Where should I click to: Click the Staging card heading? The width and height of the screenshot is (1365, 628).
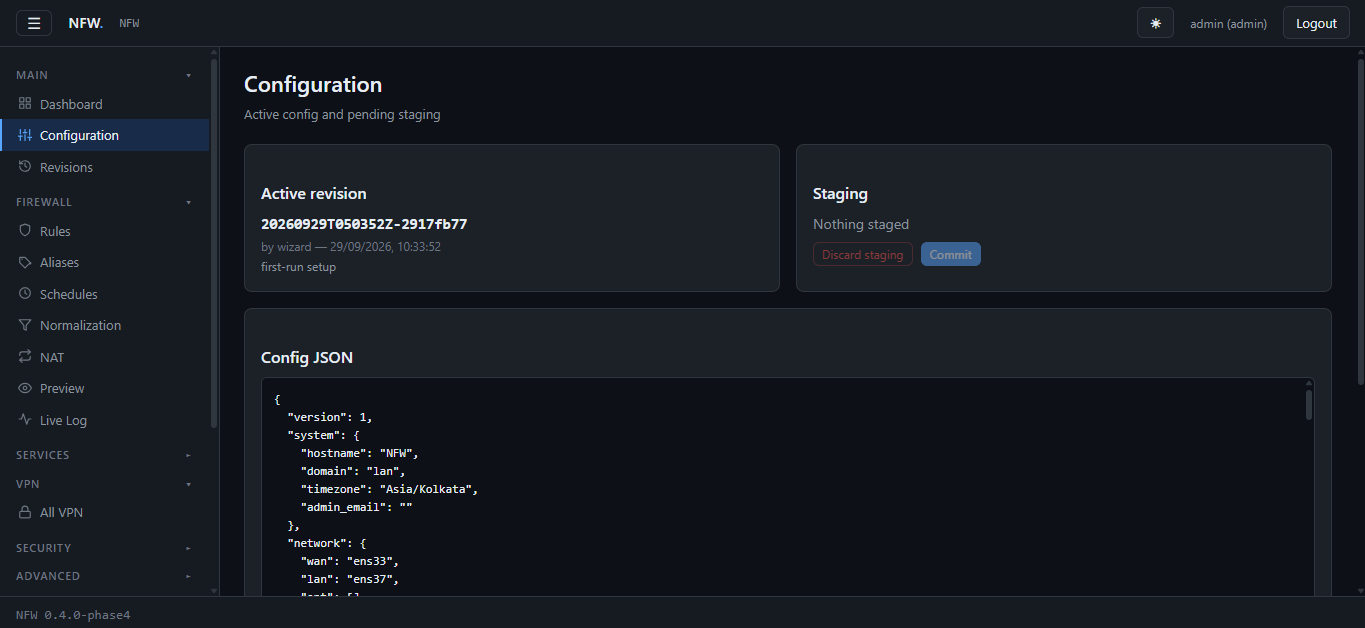[x=840, y=194]
